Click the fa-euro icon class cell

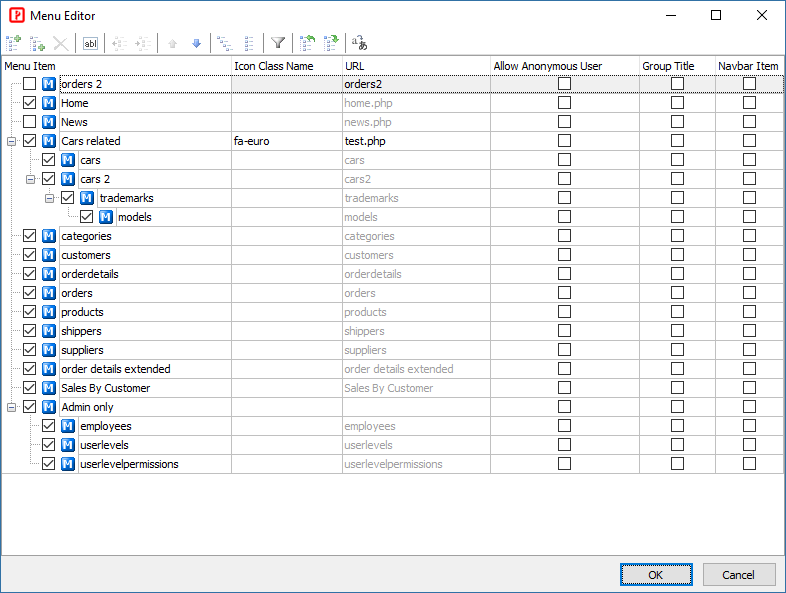click(x=287, y=141)
